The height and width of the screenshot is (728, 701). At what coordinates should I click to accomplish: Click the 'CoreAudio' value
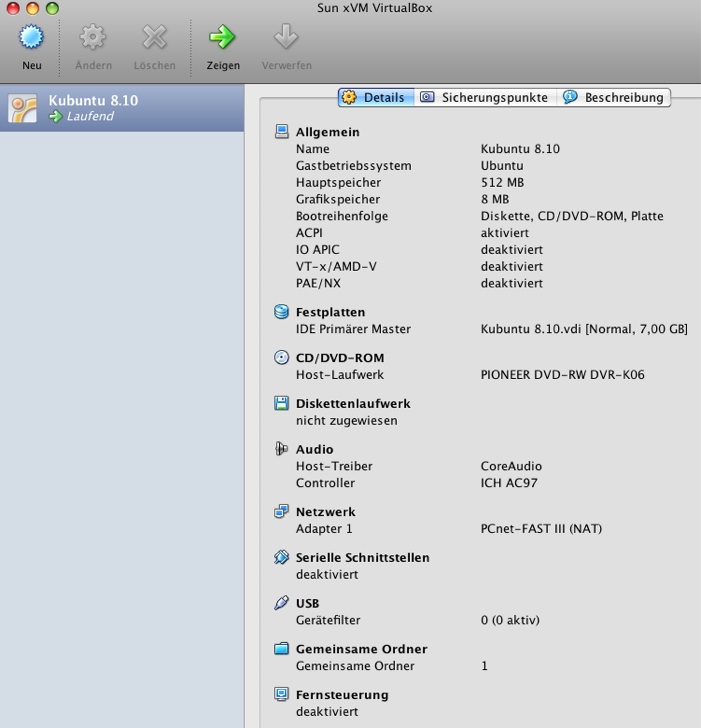pyautogui.click(x=511, y=466)
